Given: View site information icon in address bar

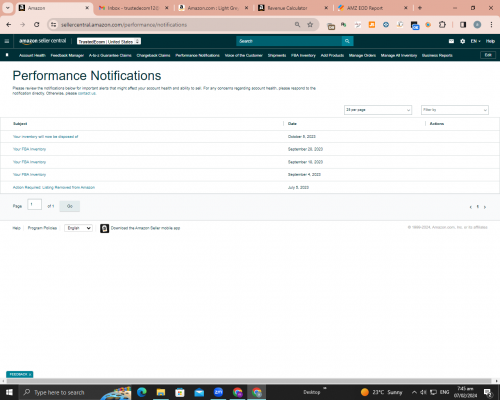Looking at the screenshot, I should [53, 25].
